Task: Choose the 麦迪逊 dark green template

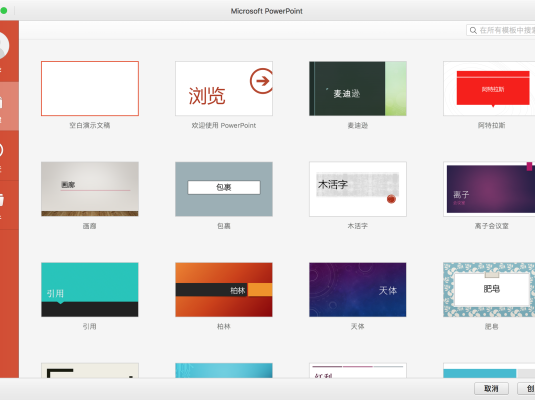Action: click(x=358, y=88)
